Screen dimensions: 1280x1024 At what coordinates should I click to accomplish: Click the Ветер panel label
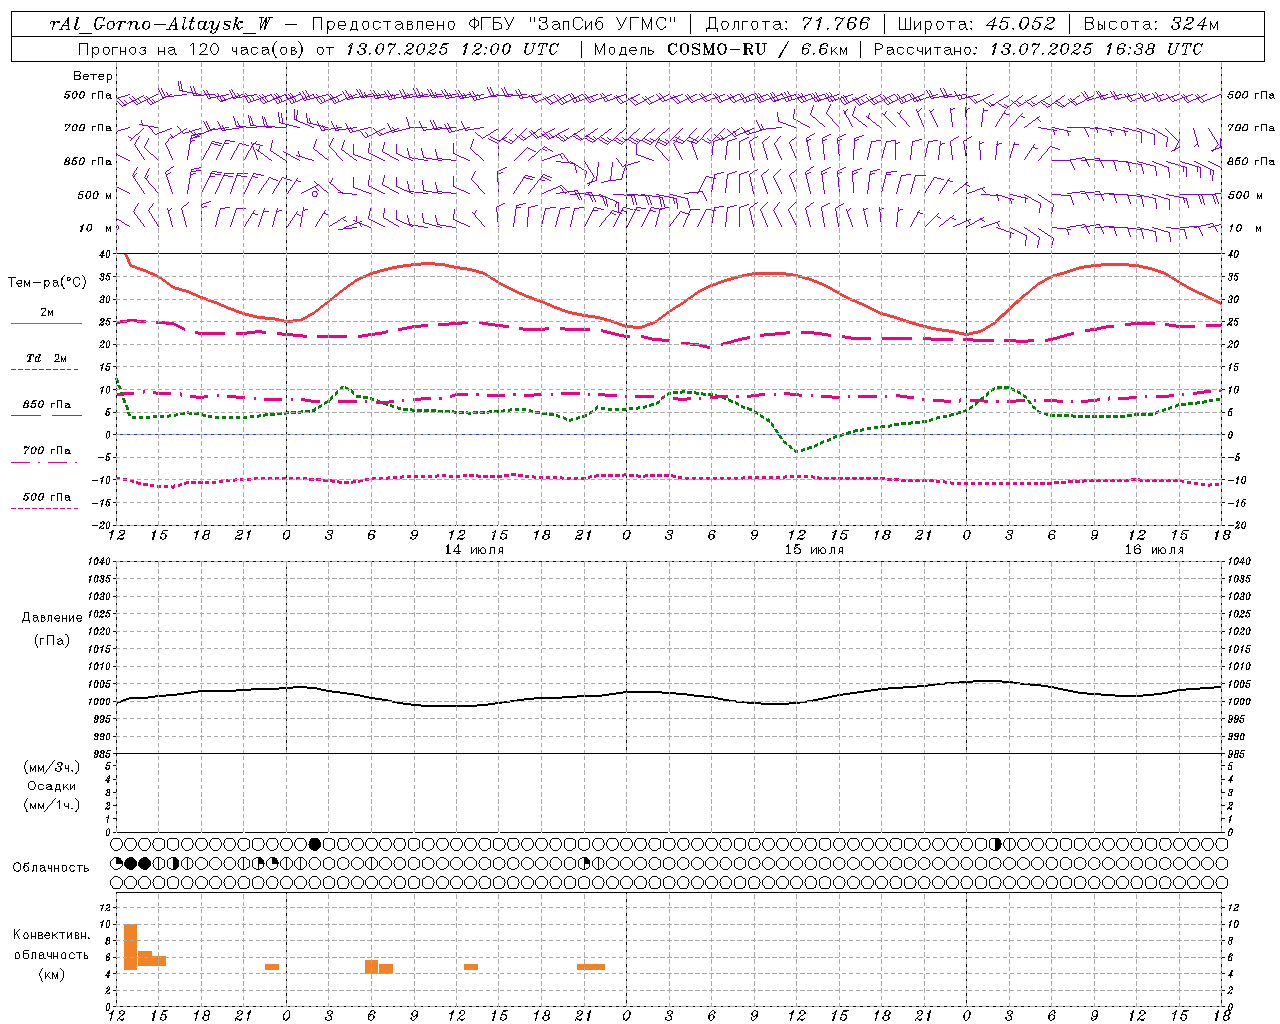93,76
